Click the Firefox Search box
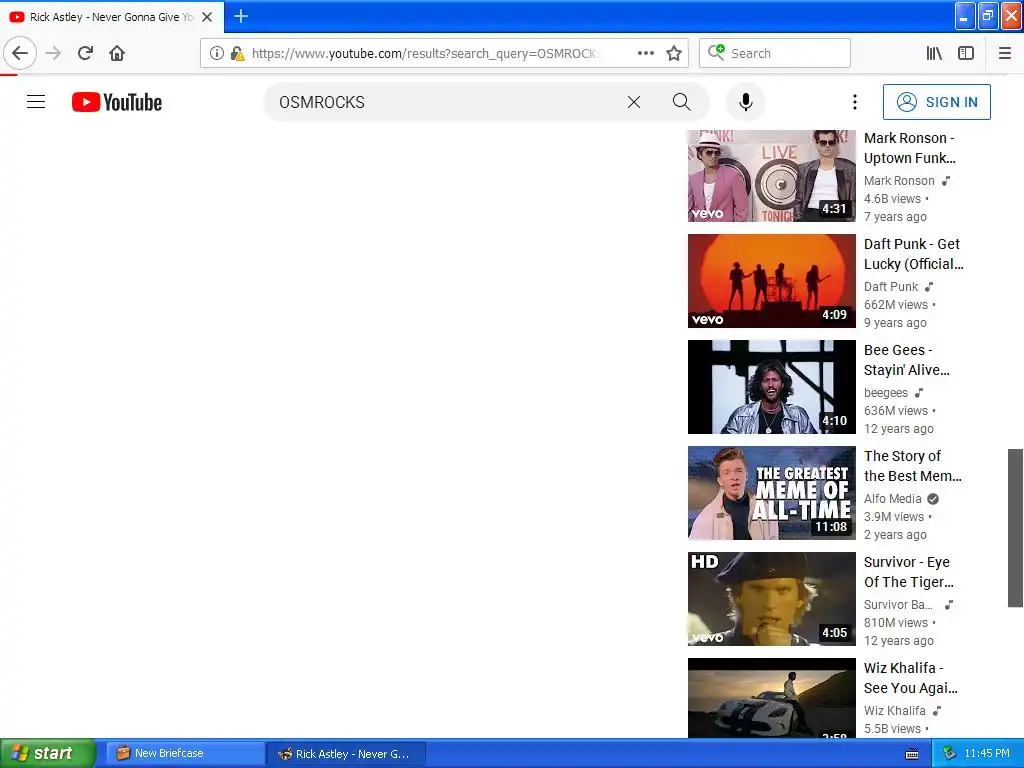 (x=775, y=53)
